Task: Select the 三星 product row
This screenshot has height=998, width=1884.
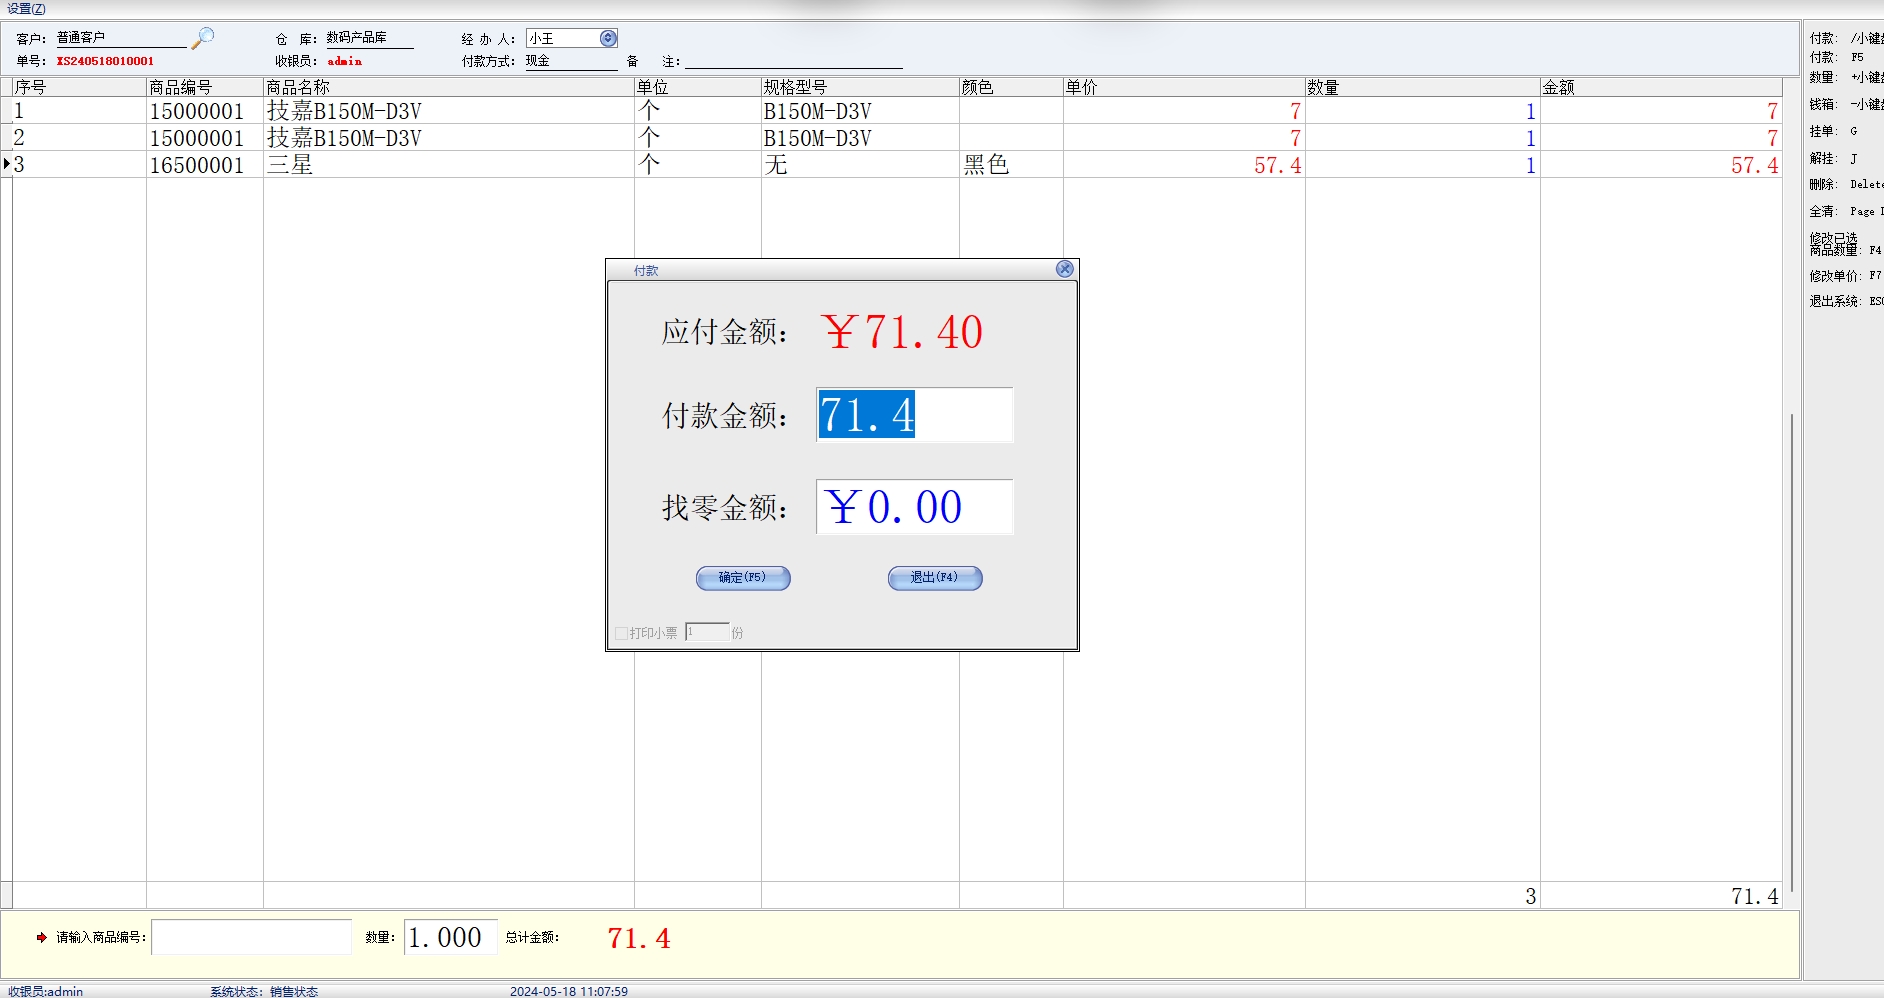Action: pos(448,165)
